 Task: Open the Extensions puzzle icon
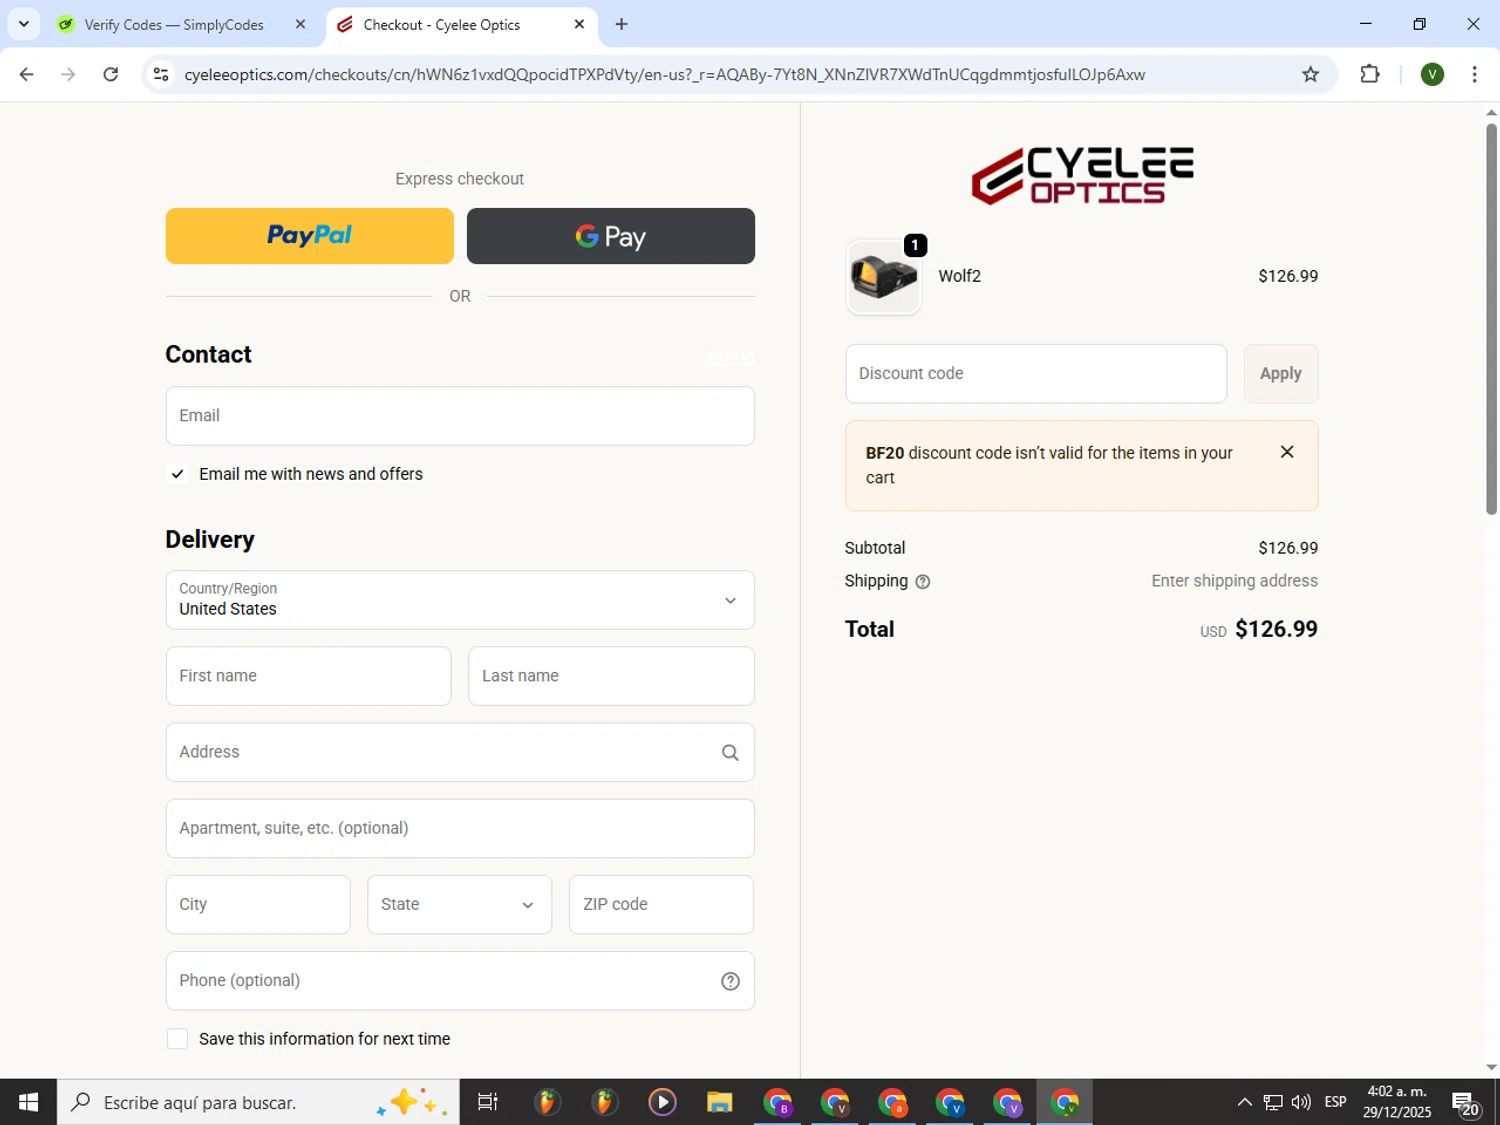pos(1370,74)
